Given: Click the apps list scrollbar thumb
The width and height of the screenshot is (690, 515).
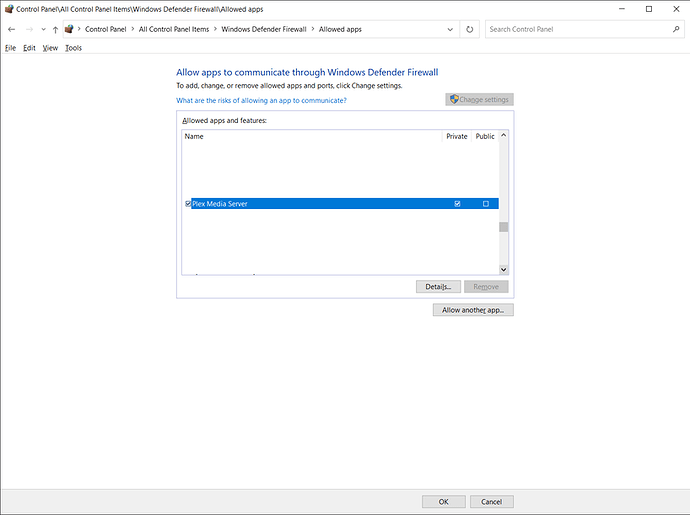Looking at the screenshot, I should [x=503, y=227].
